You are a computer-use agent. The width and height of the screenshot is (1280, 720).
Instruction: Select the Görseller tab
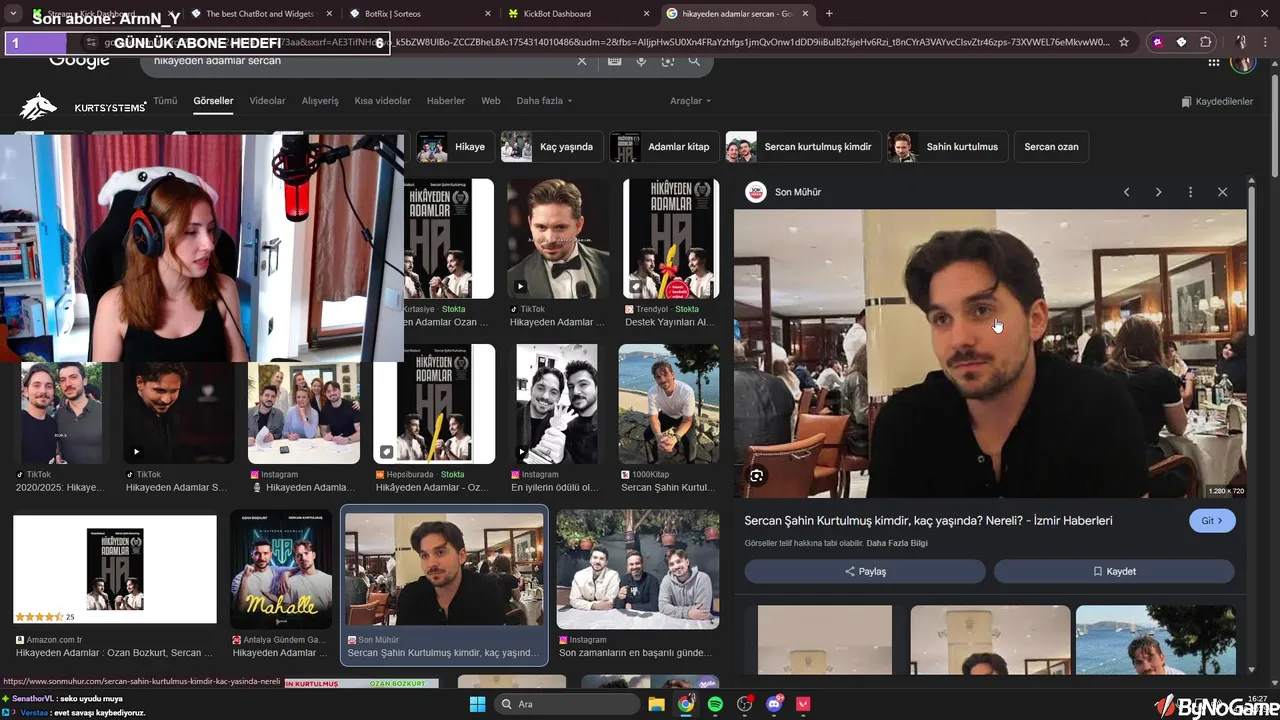click(213, 101)
